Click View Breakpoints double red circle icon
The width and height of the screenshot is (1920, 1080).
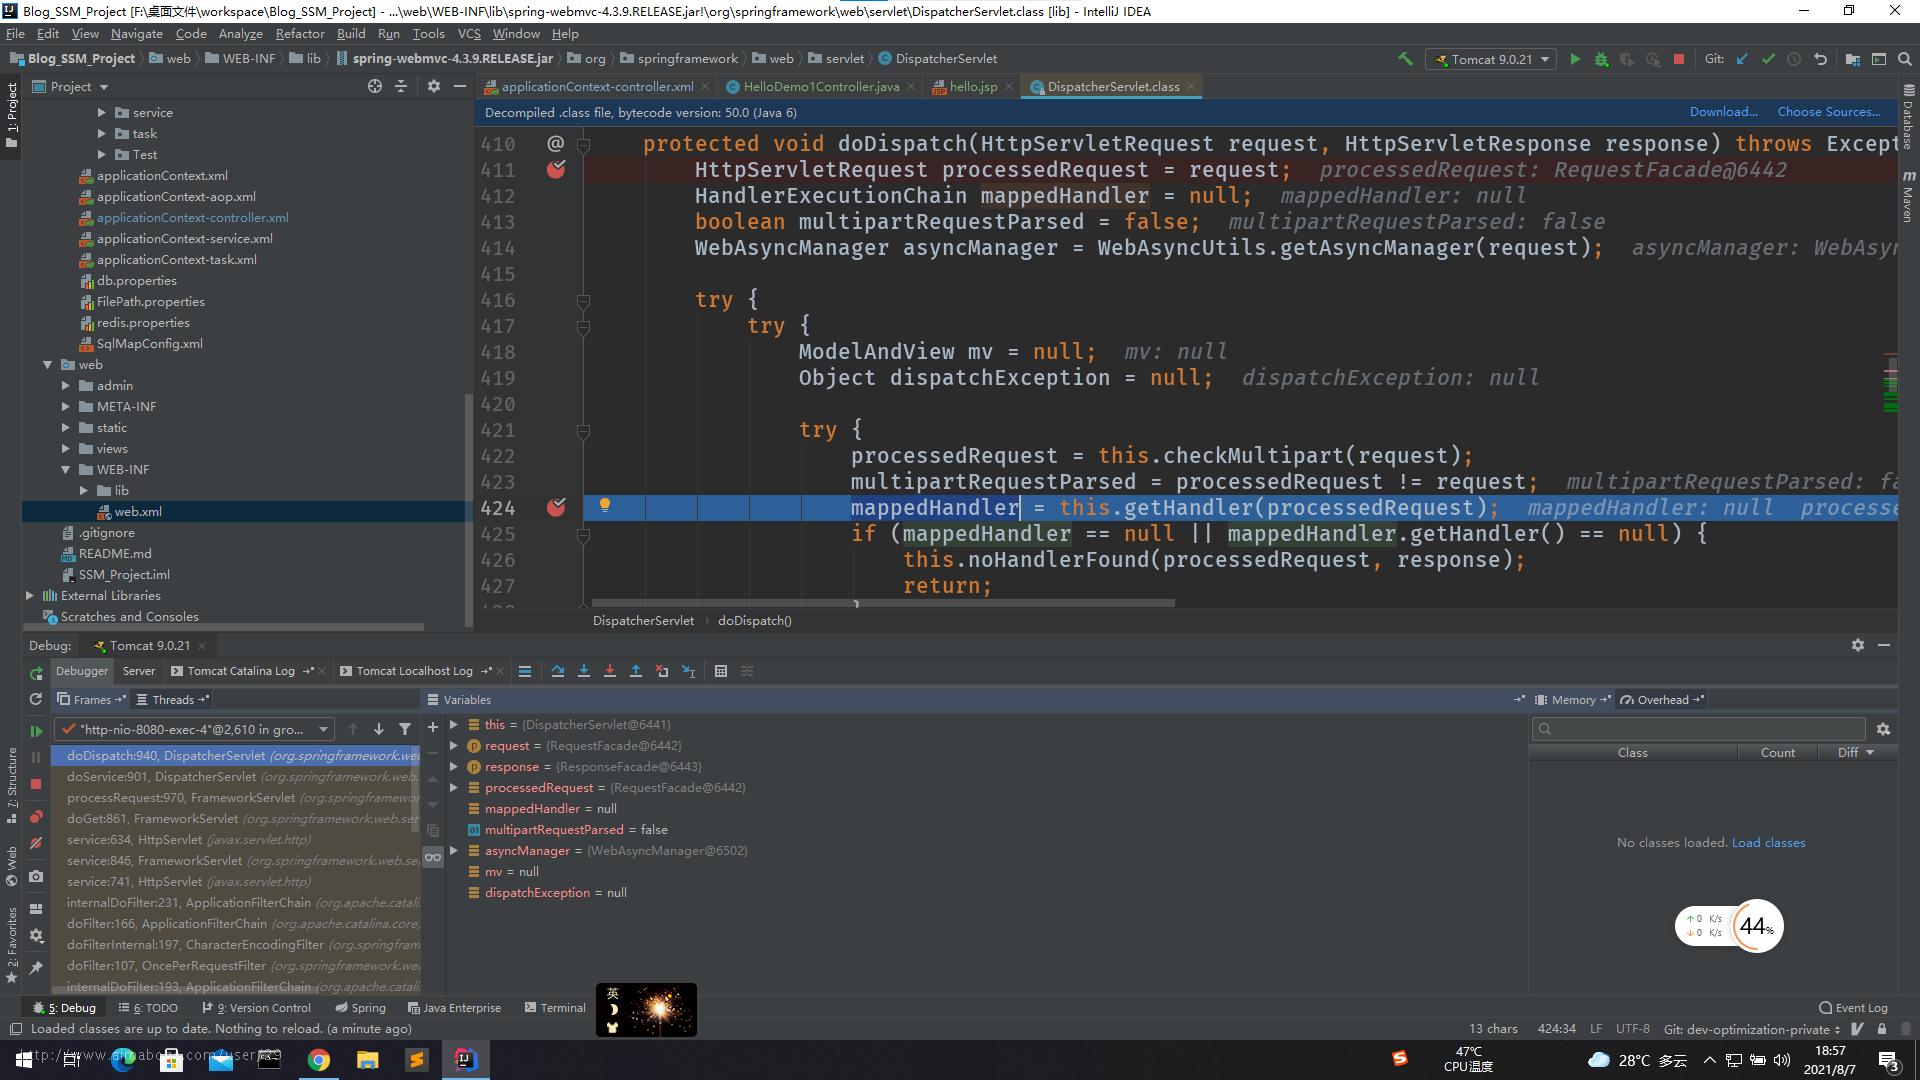(x=36, y=817)
